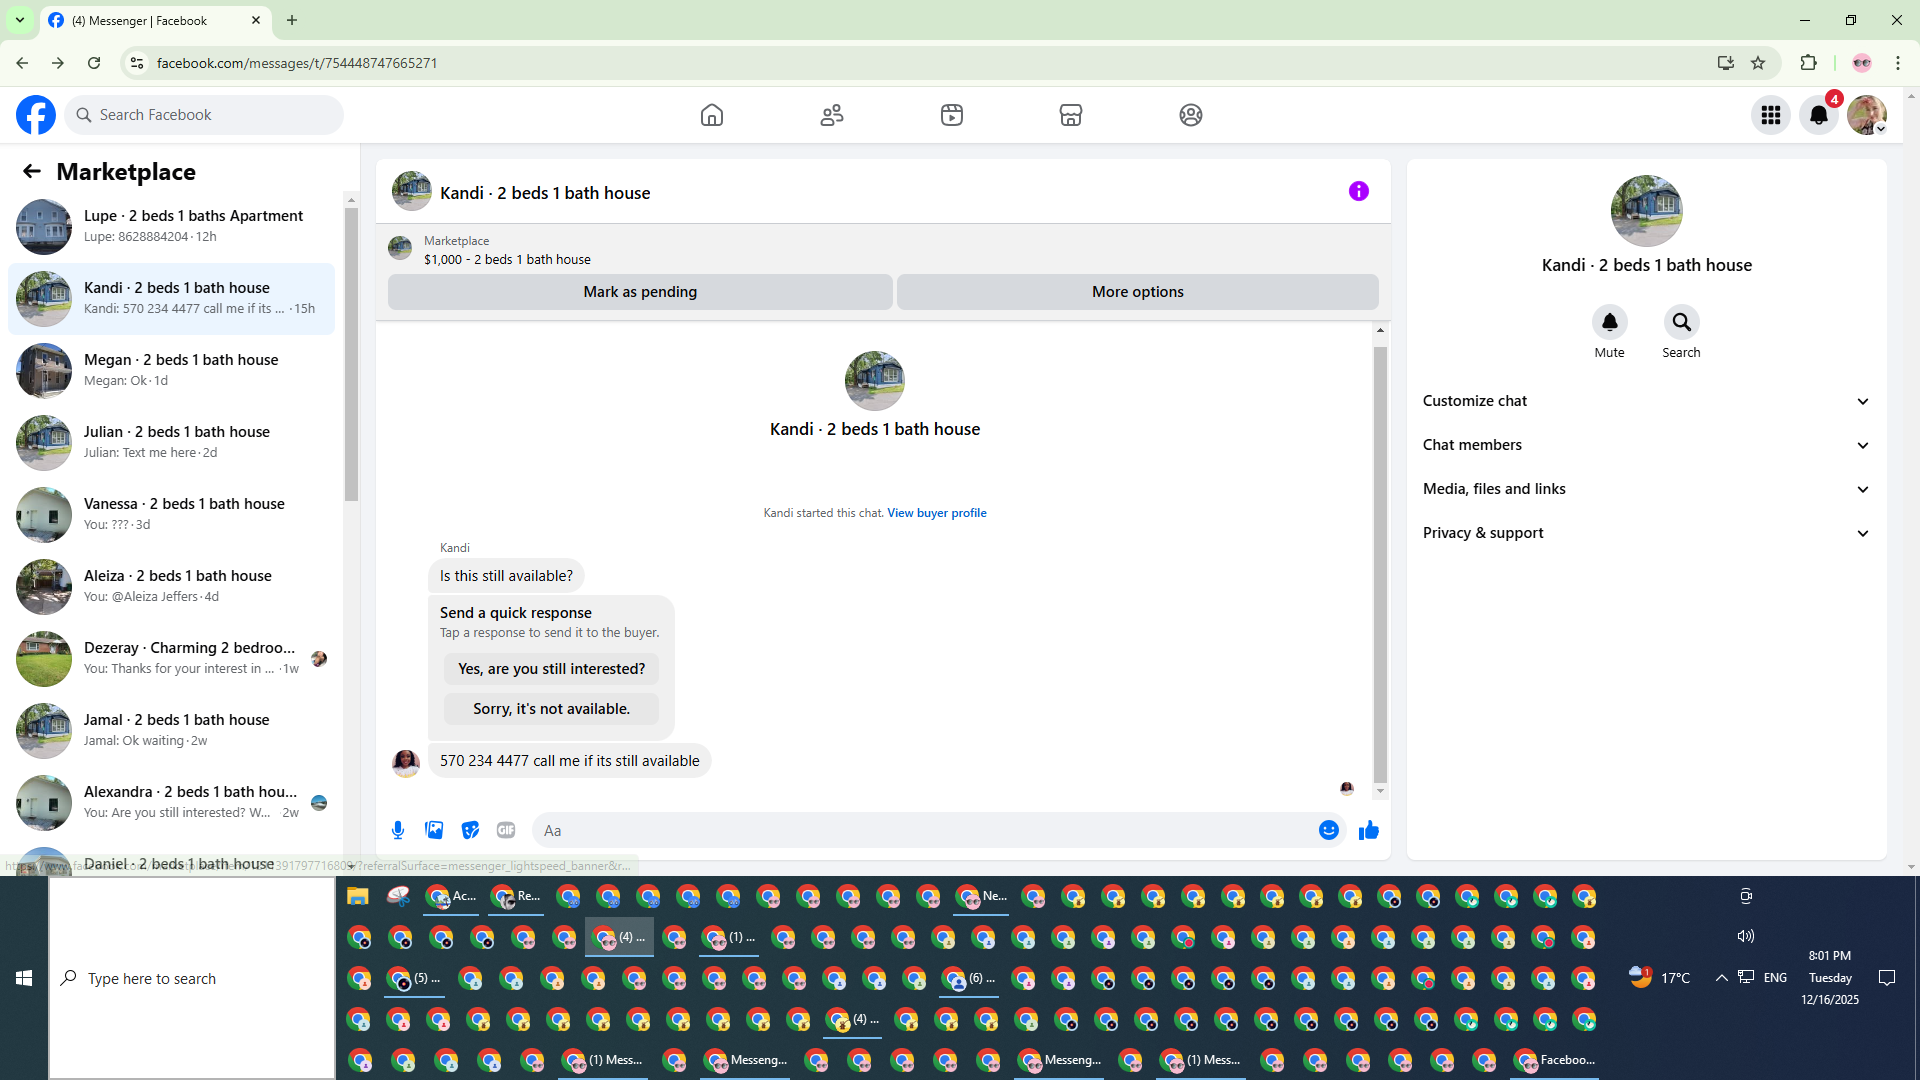Screen dimensions: 1920x1080
Task: Open the account profile picture menu
Action: click(x=1867, y=115)
